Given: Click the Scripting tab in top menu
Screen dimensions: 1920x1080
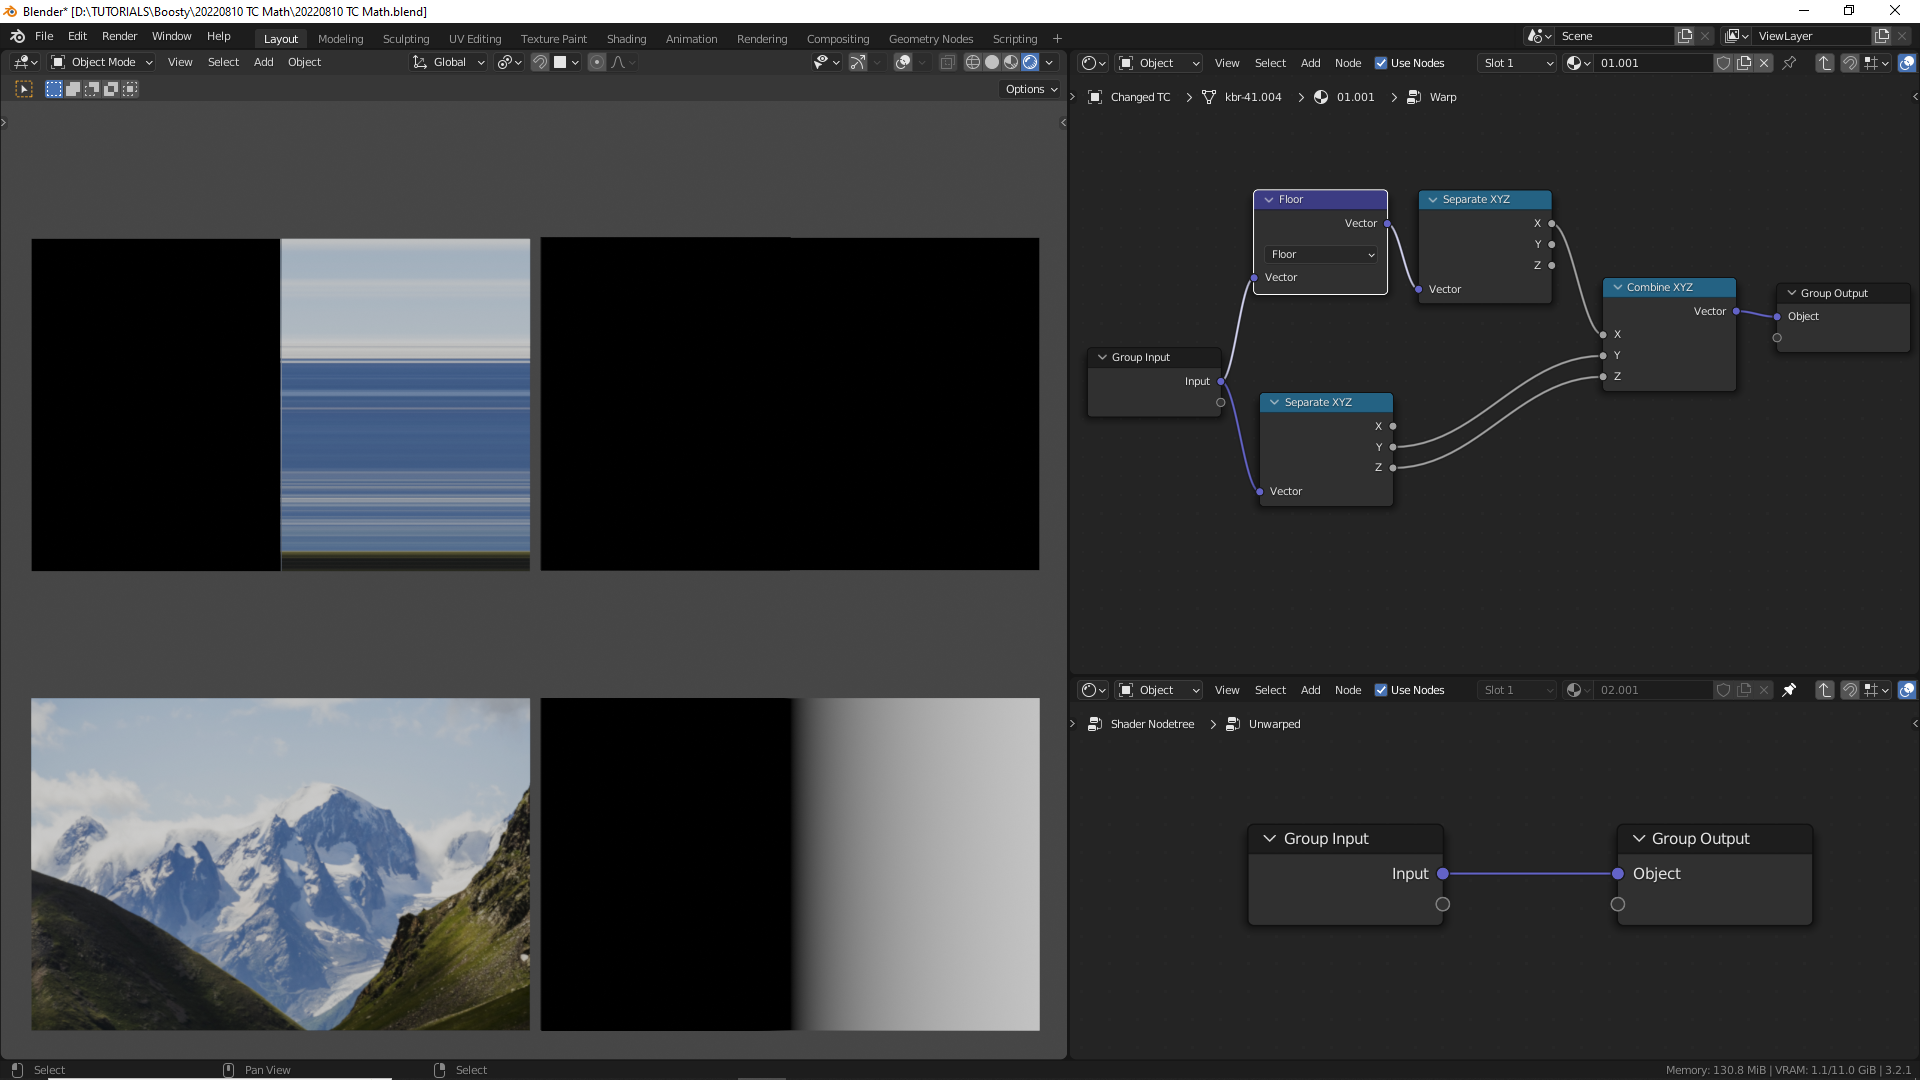Looking at the screenshot, I should tap(1015, 37).
